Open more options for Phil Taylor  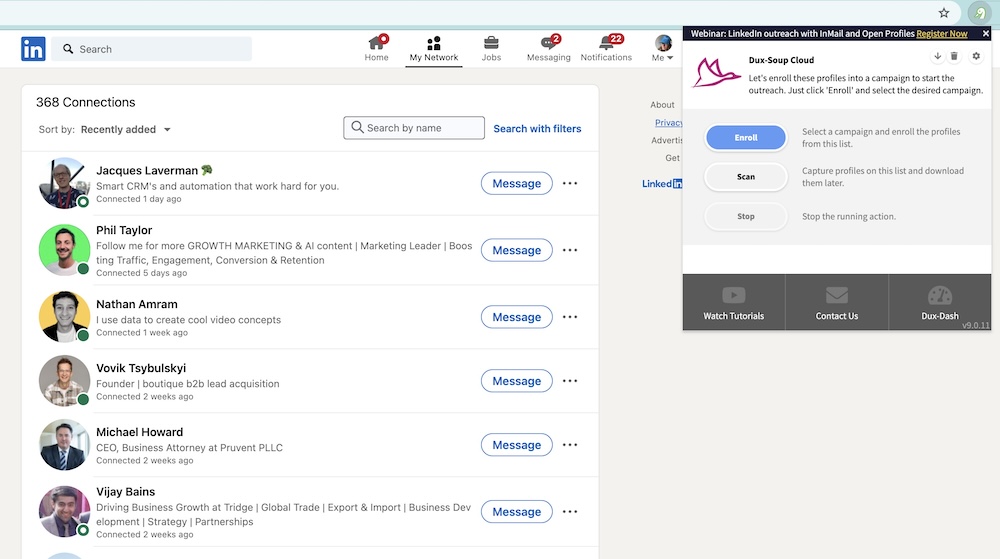pos(570,250)
